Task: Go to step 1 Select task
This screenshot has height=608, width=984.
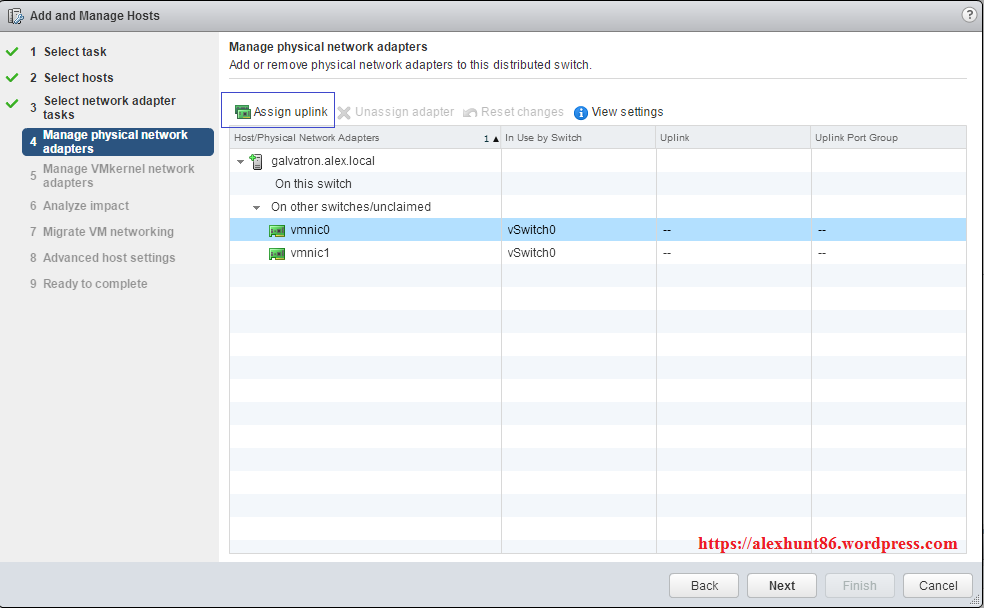Action: click(75, 52)
